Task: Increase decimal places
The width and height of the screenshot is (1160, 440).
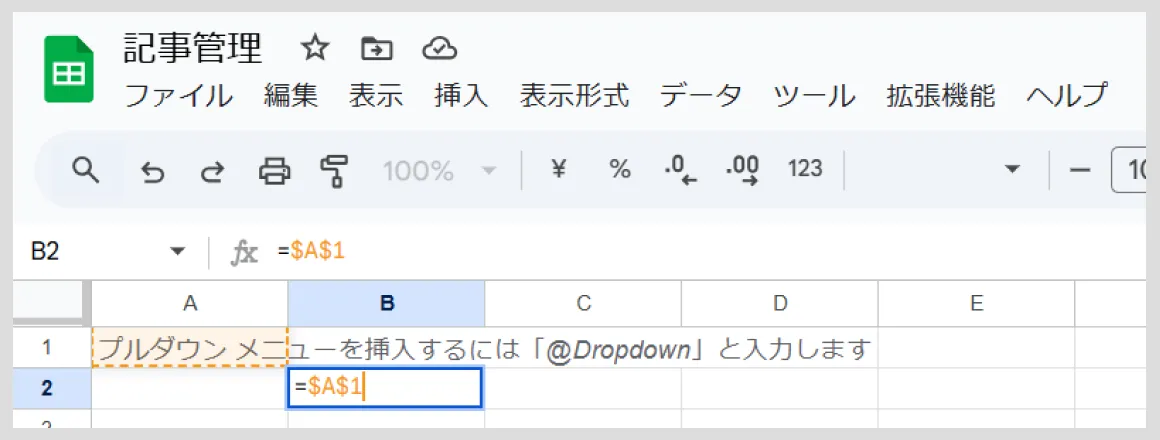Action: click(x=742, y=171)
